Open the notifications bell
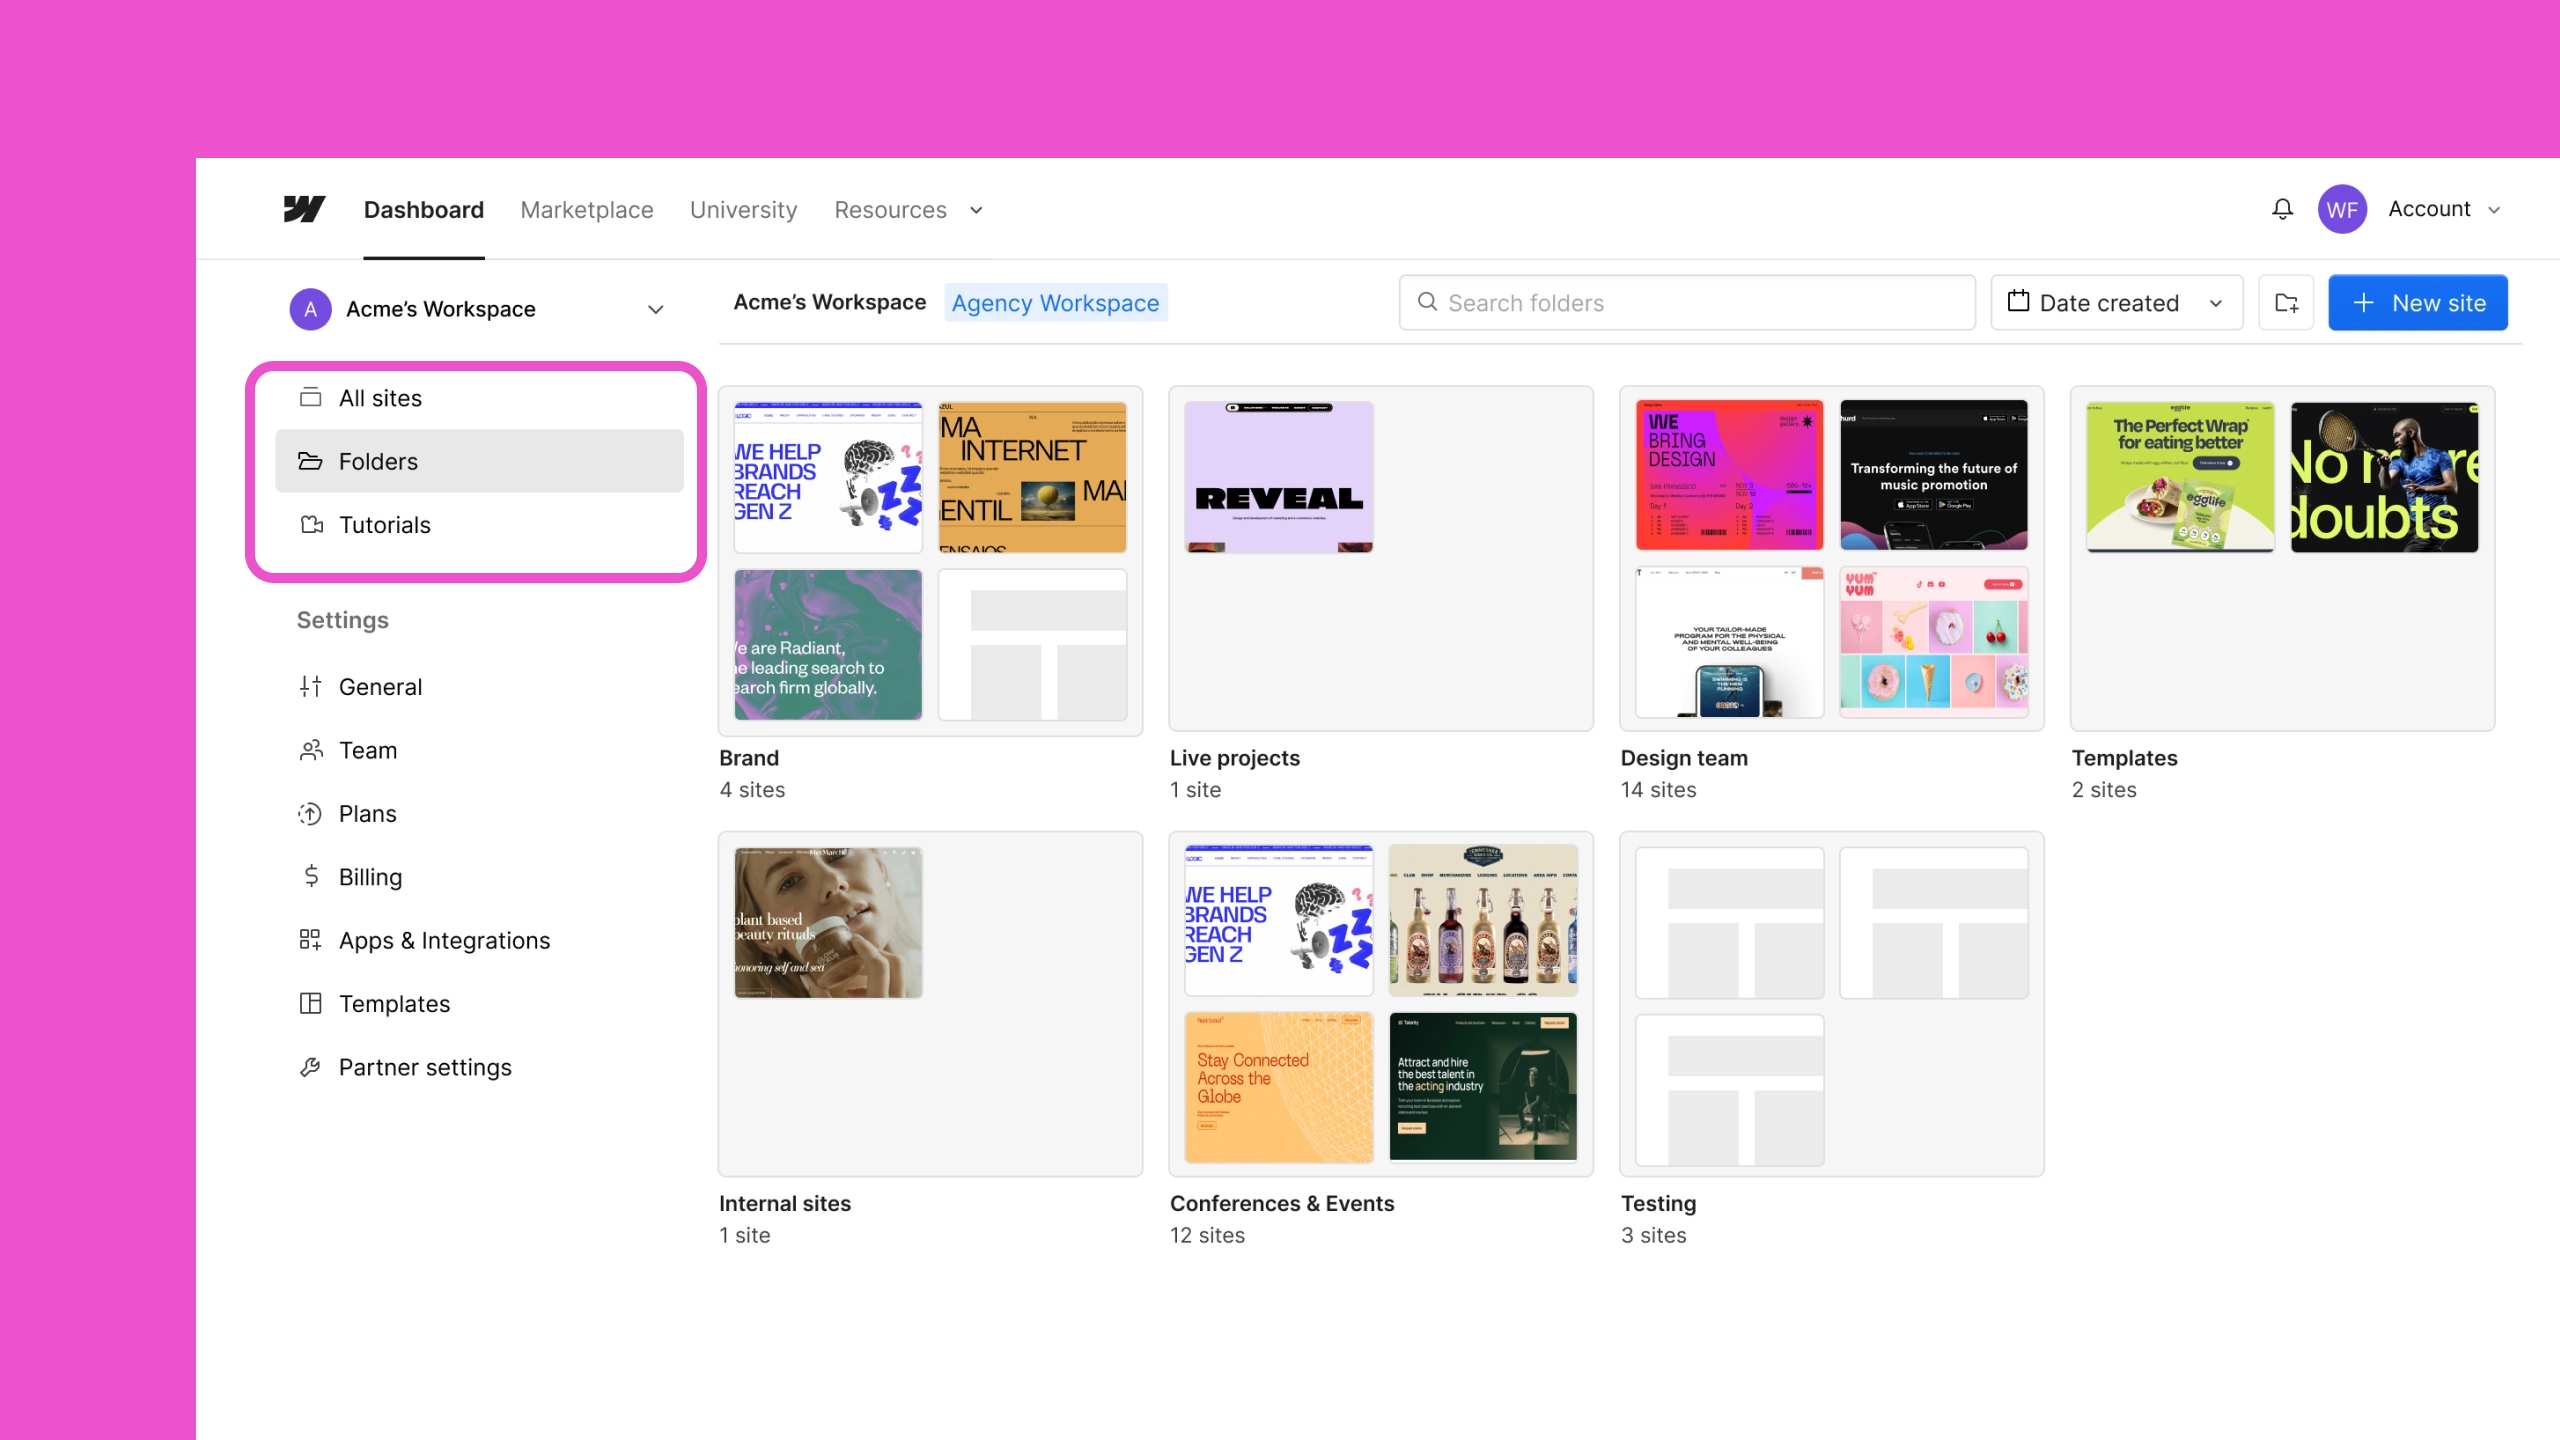Viewport: 2560px width, 1440px height. pos(2282,209)
